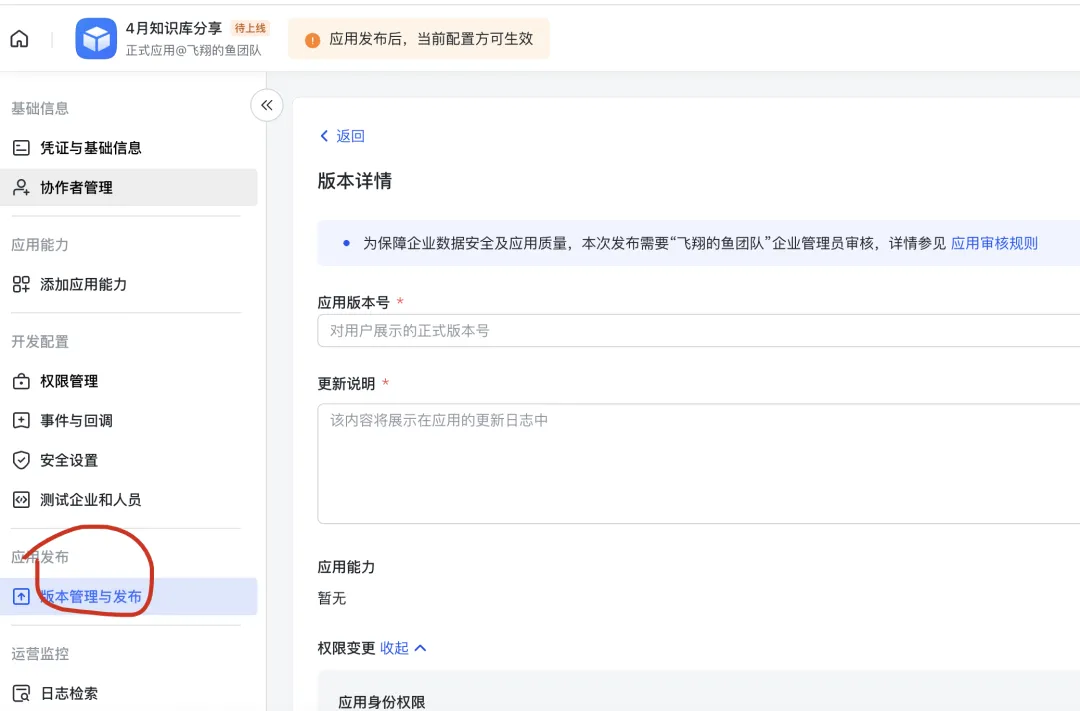Image resolution: width=1080 pixels, height=711 pixels.
Task: Open the 应用审核规则 link
Action: [x=994, y=243]
